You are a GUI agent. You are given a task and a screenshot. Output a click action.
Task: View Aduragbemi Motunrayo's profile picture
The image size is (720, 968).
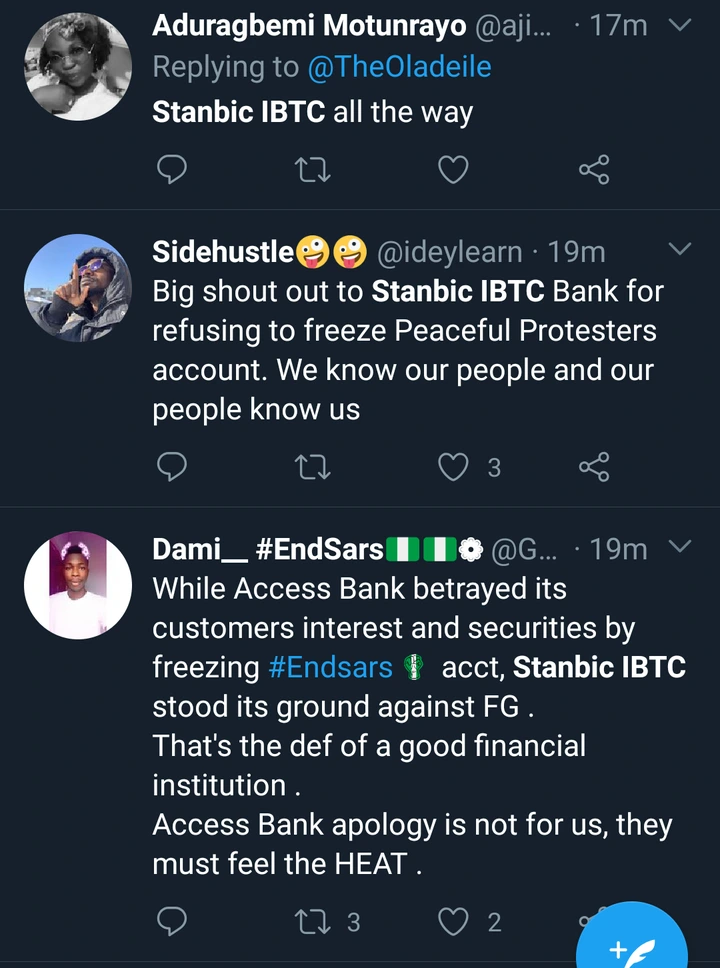pyautogui.click(x=77, y=67)
